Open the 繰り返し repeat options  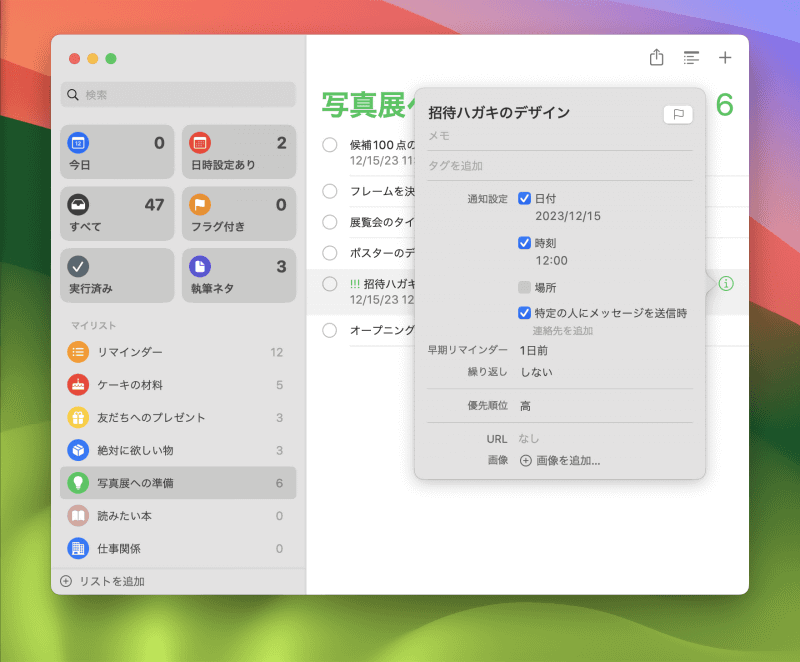537,371
